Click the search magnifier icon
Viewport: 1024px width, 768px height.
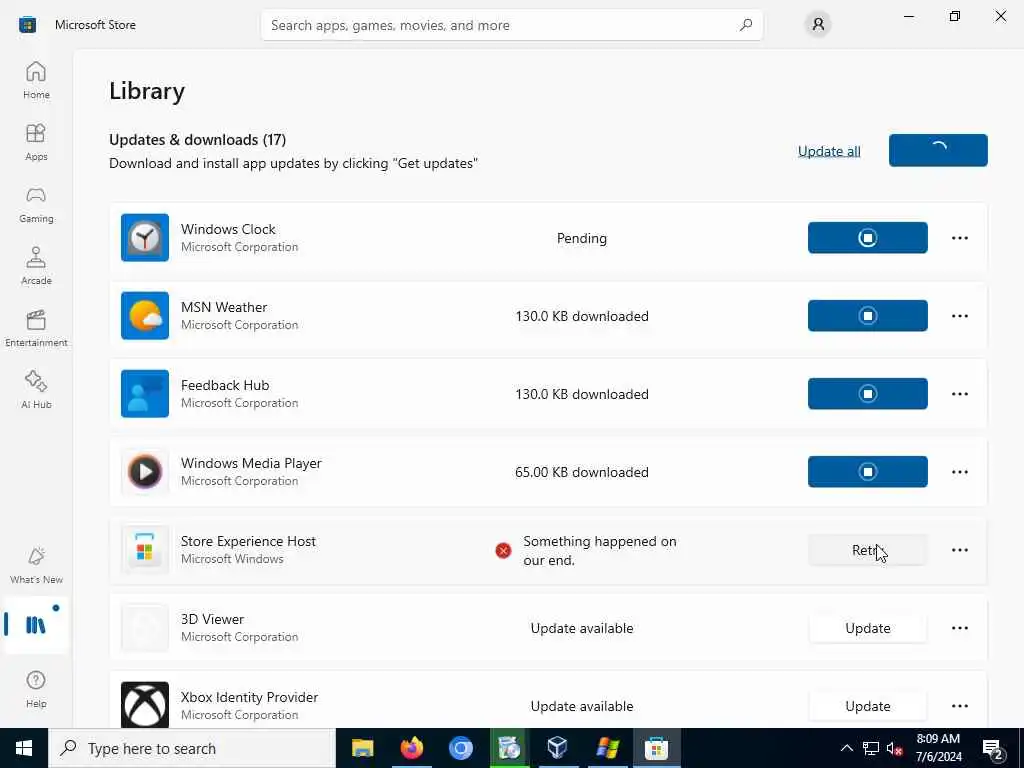click(x=746, y=25)
